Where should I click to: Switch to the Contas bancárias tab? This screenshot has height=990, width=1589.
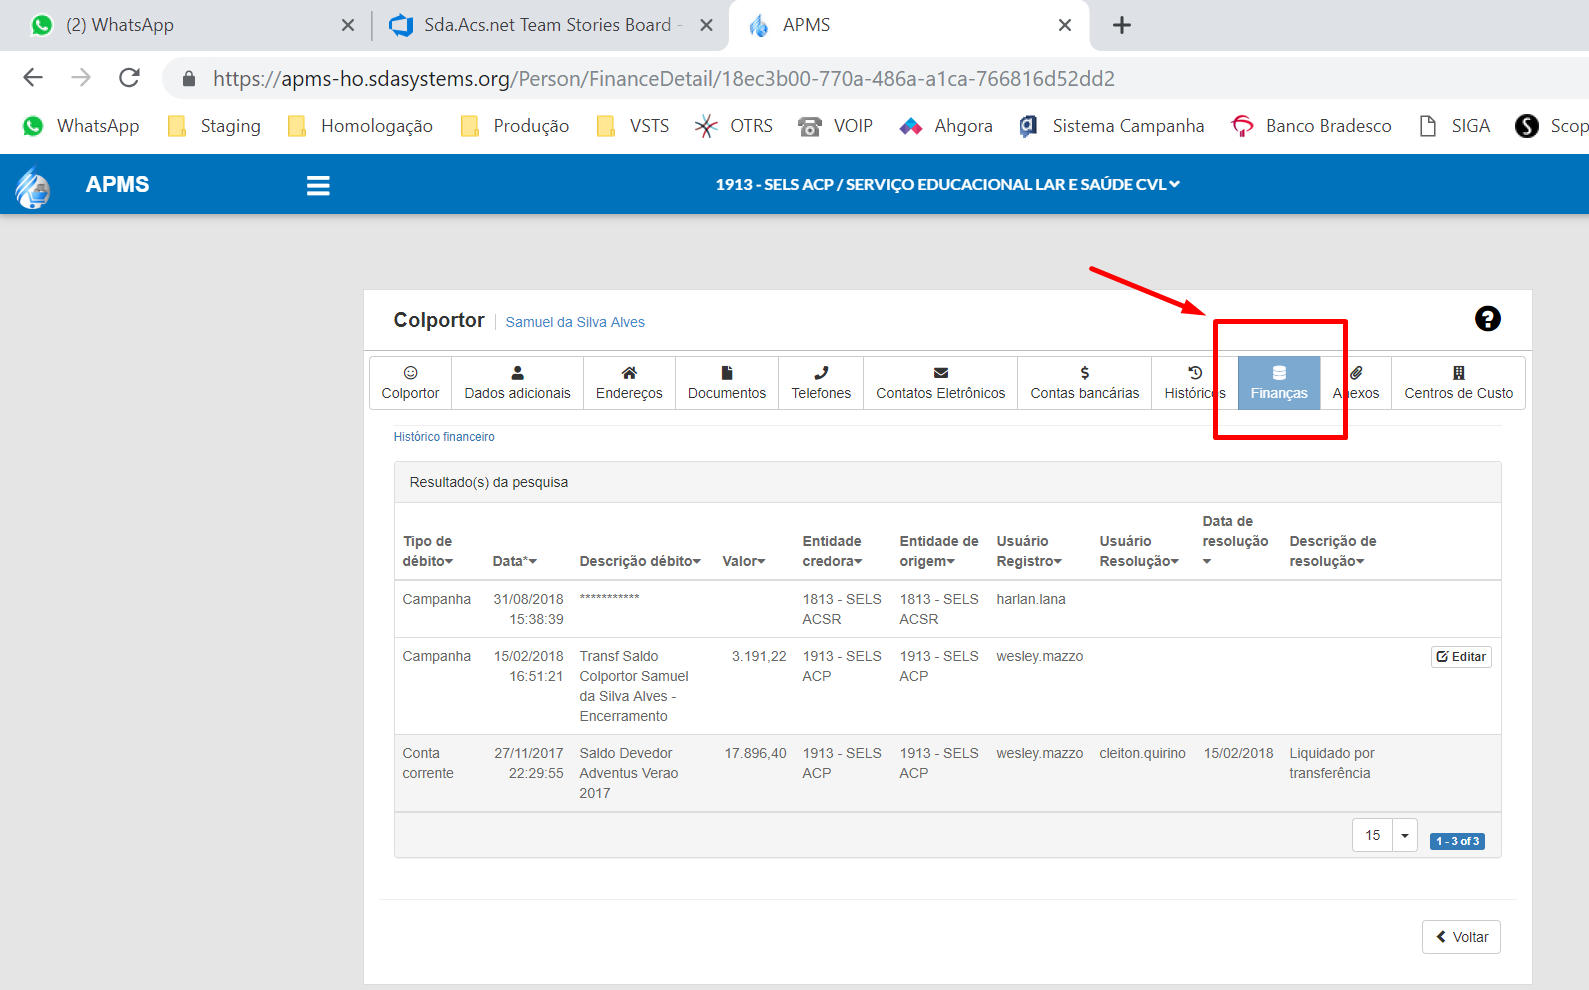point(1085,383)
